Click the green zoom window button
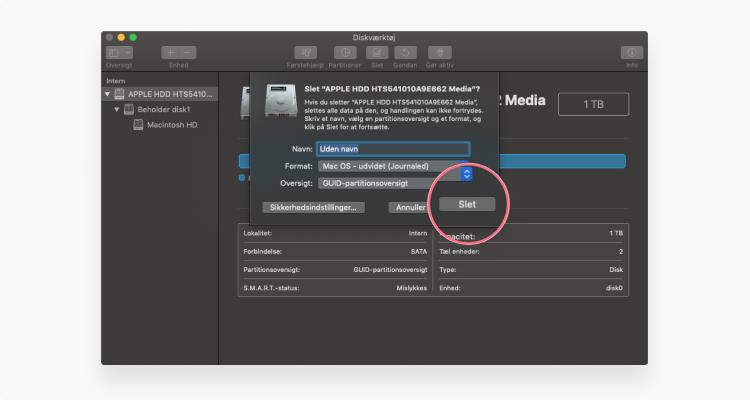The image size is (750, 400). point(133,37)
